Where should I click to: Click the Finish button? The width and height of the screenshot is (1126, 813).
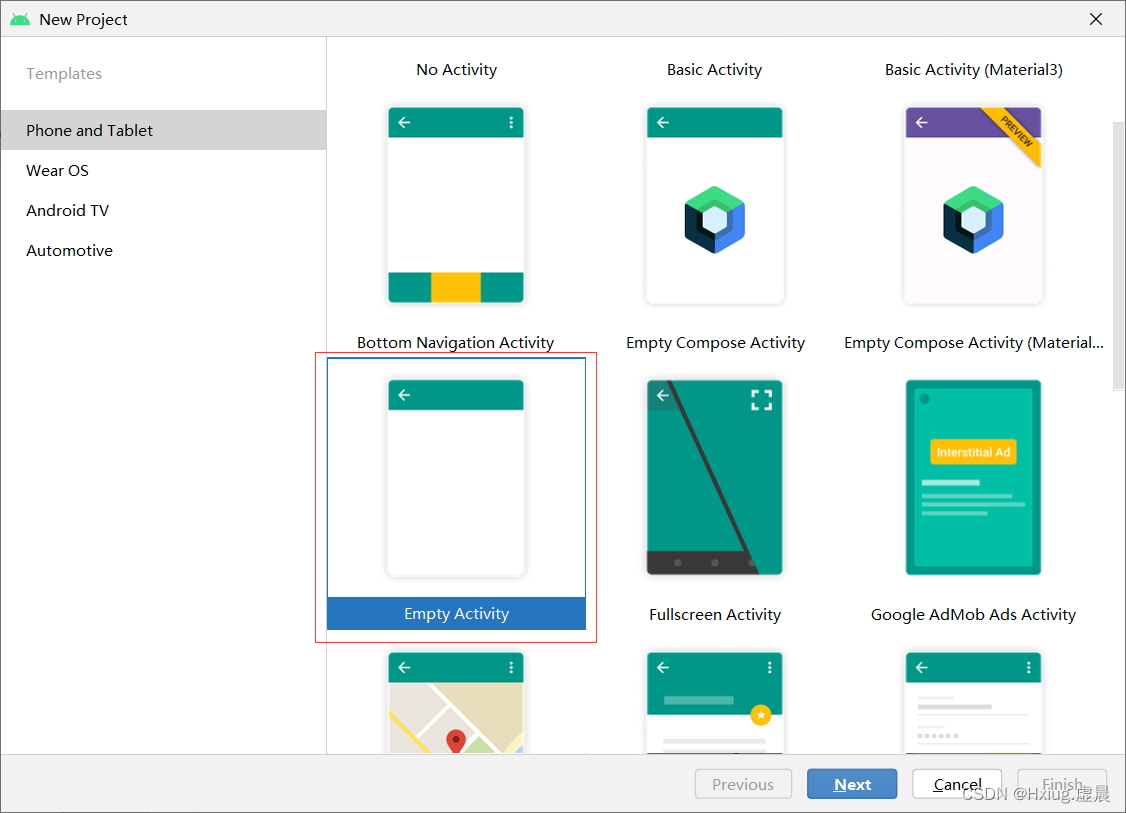(1062, 784)
